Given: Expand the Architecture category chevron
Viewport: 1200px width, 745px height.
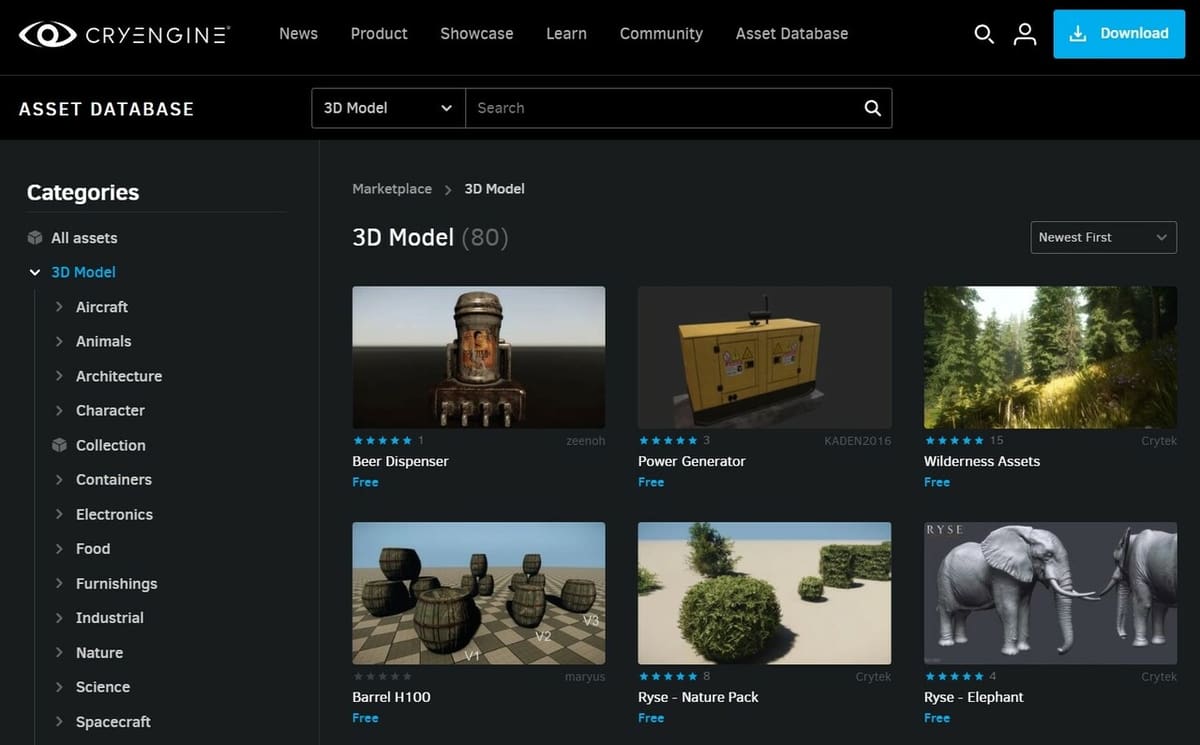Looking at the screenshot, I should (x=59, y=376).
